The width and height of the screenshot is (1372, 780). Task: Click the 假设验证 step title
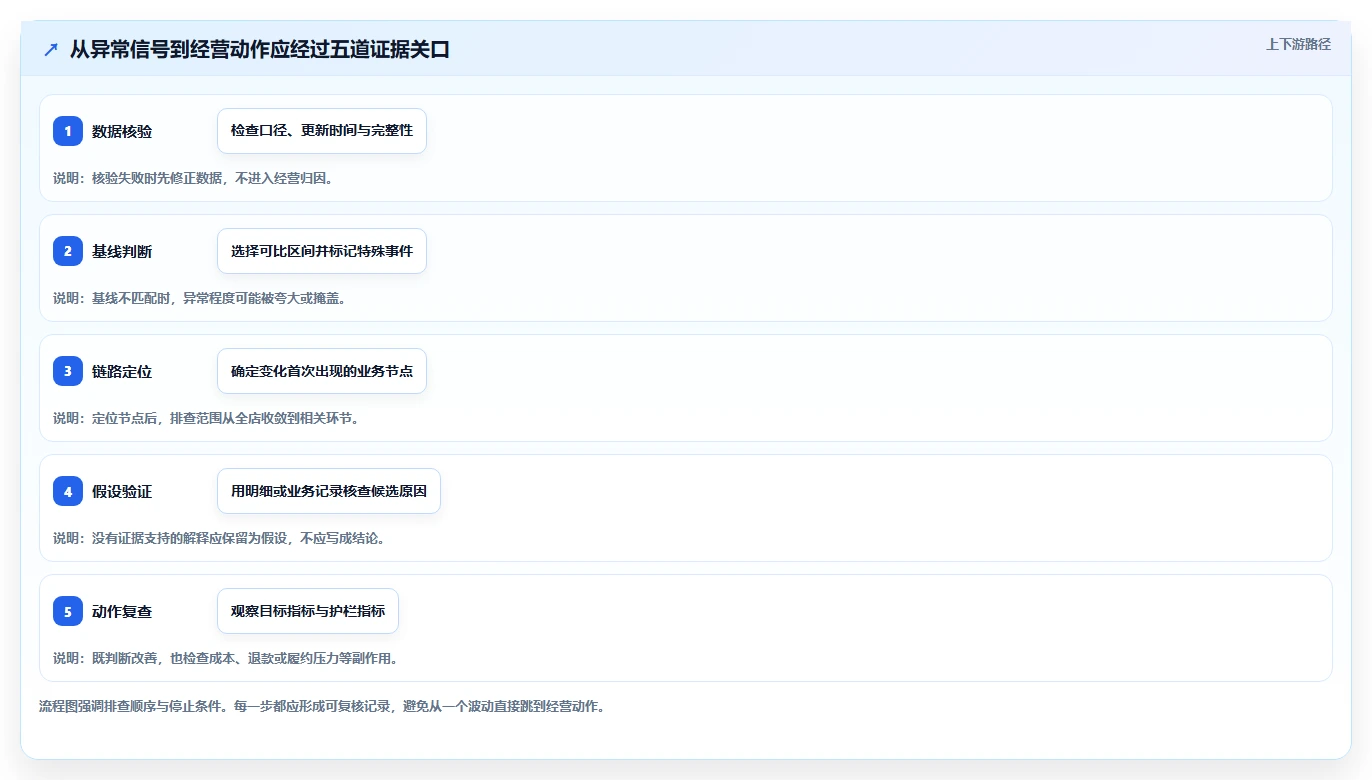point(122,492)
